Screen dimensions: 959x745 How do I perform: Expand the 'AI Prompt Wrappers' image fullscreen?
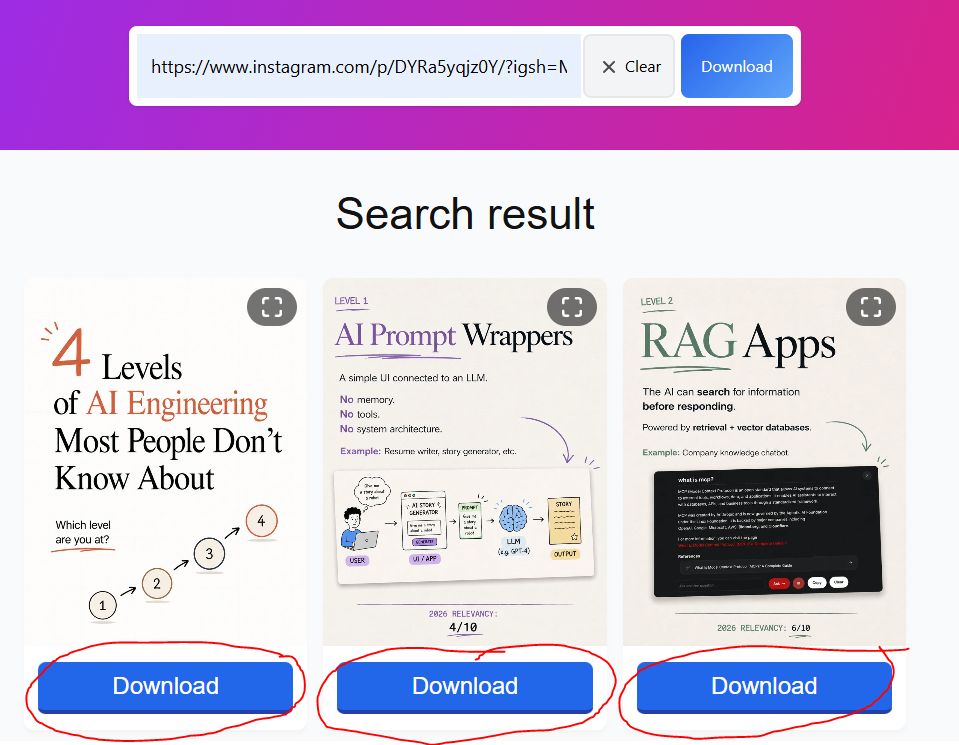tap(572, 307)
